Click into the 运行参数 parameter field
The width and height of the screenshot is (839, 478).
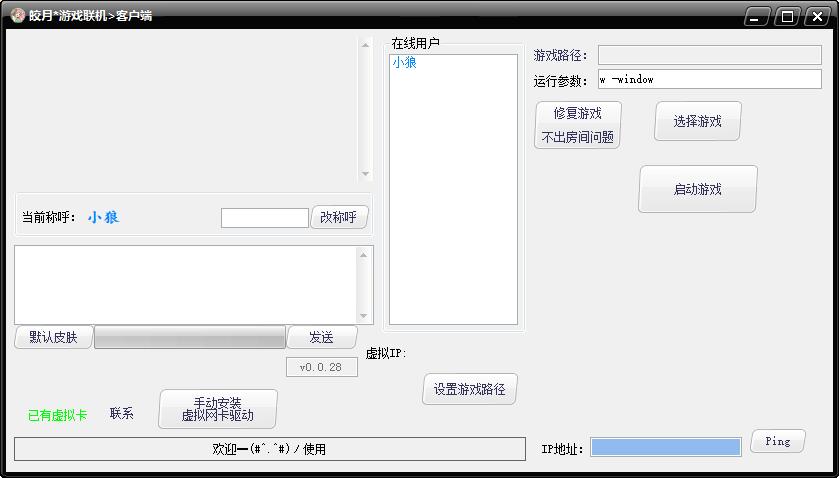(x=710, y=79)
